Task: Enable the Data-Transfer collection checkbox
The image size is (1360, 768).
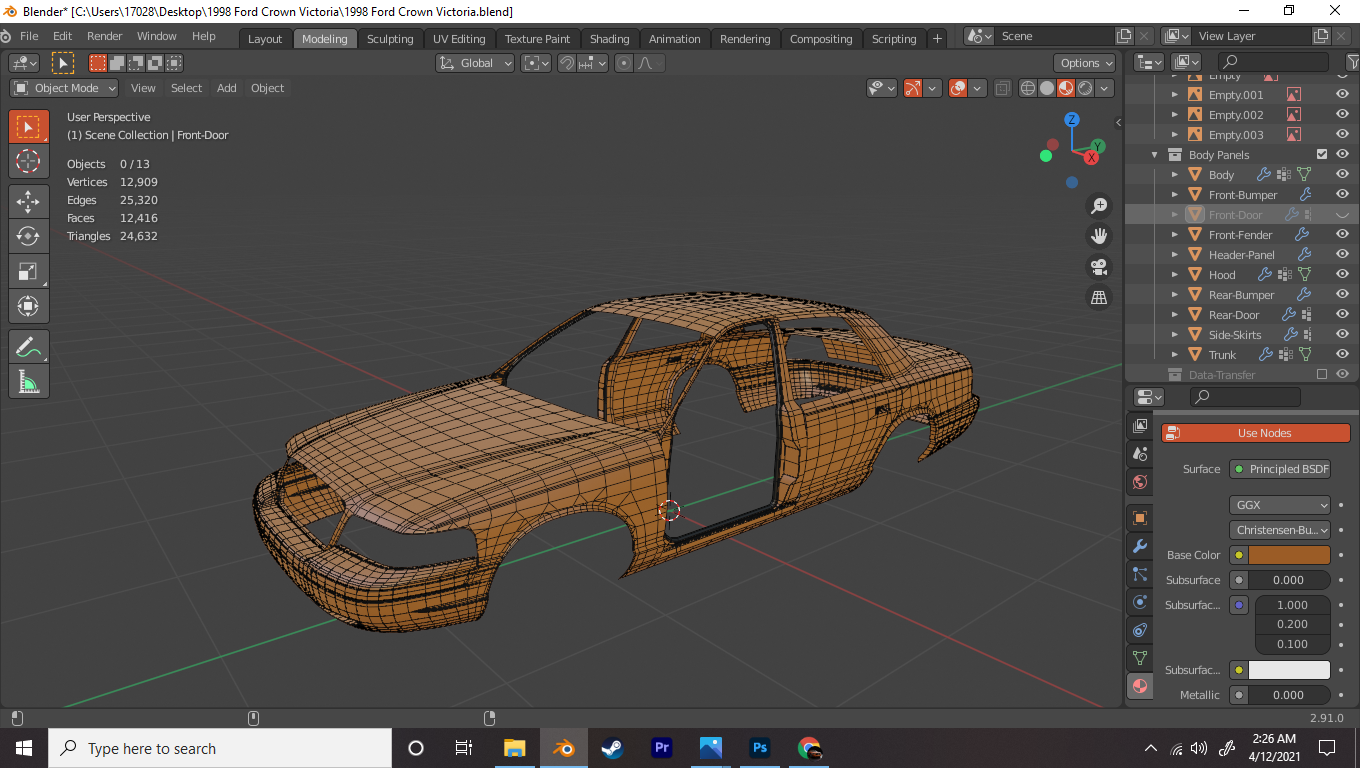Action: coord(1322,374)
